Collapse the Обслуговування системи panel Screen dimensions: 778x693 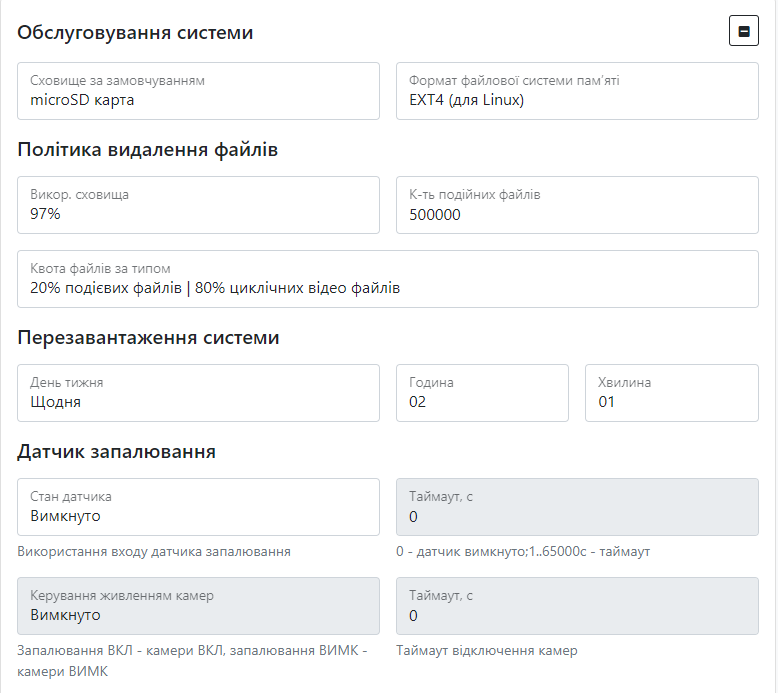743,32
